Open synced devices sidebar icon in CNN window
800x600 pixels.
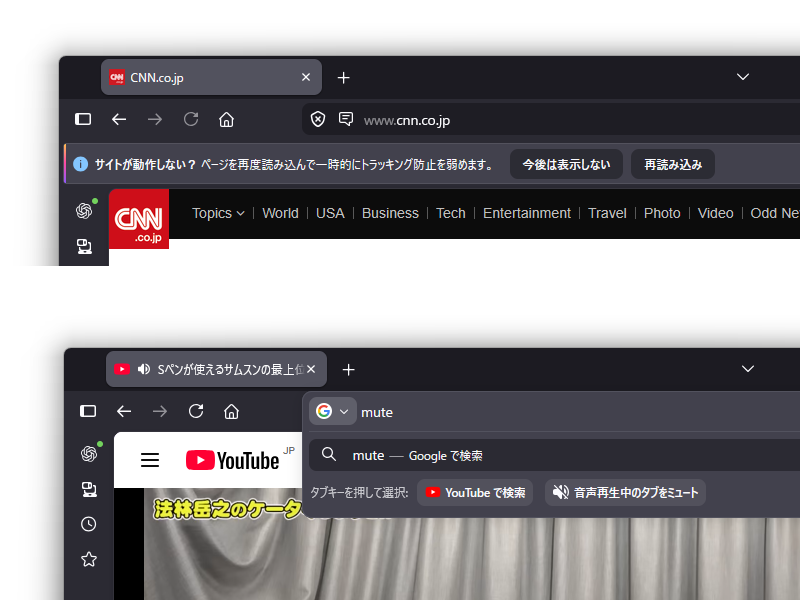84,246
